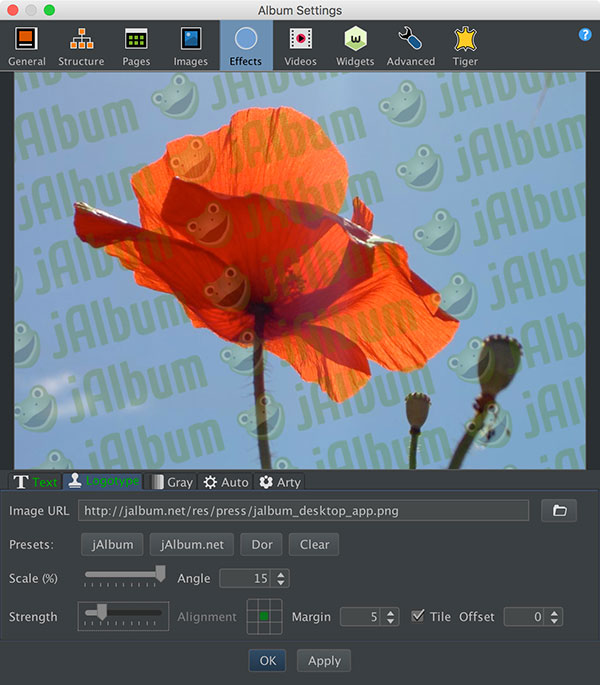
Task: Select center cell in Alignment grid
Action: point(264,616)
